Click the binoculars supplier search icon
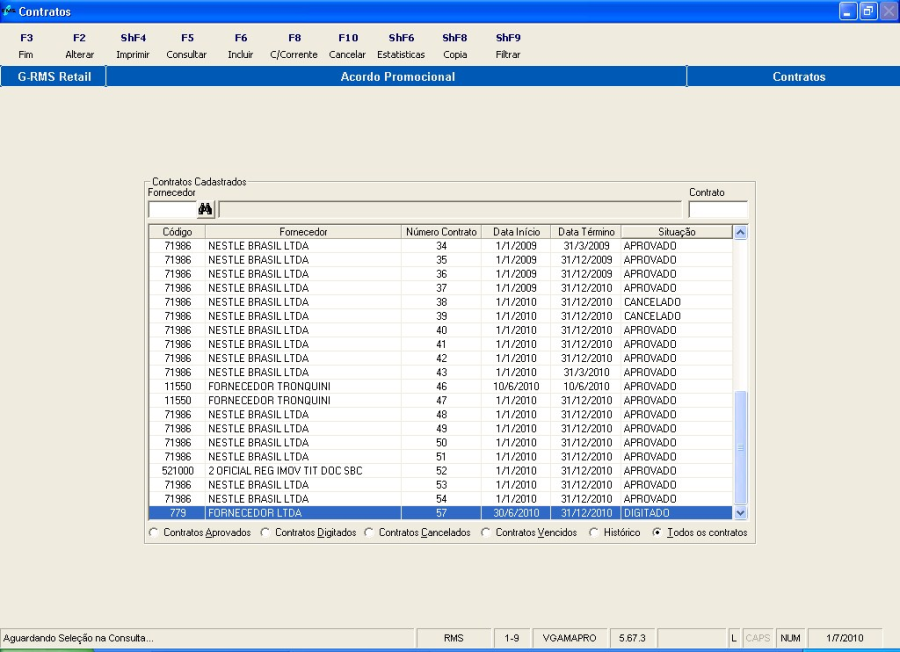 pyautogui.click(x=206, y=209)
